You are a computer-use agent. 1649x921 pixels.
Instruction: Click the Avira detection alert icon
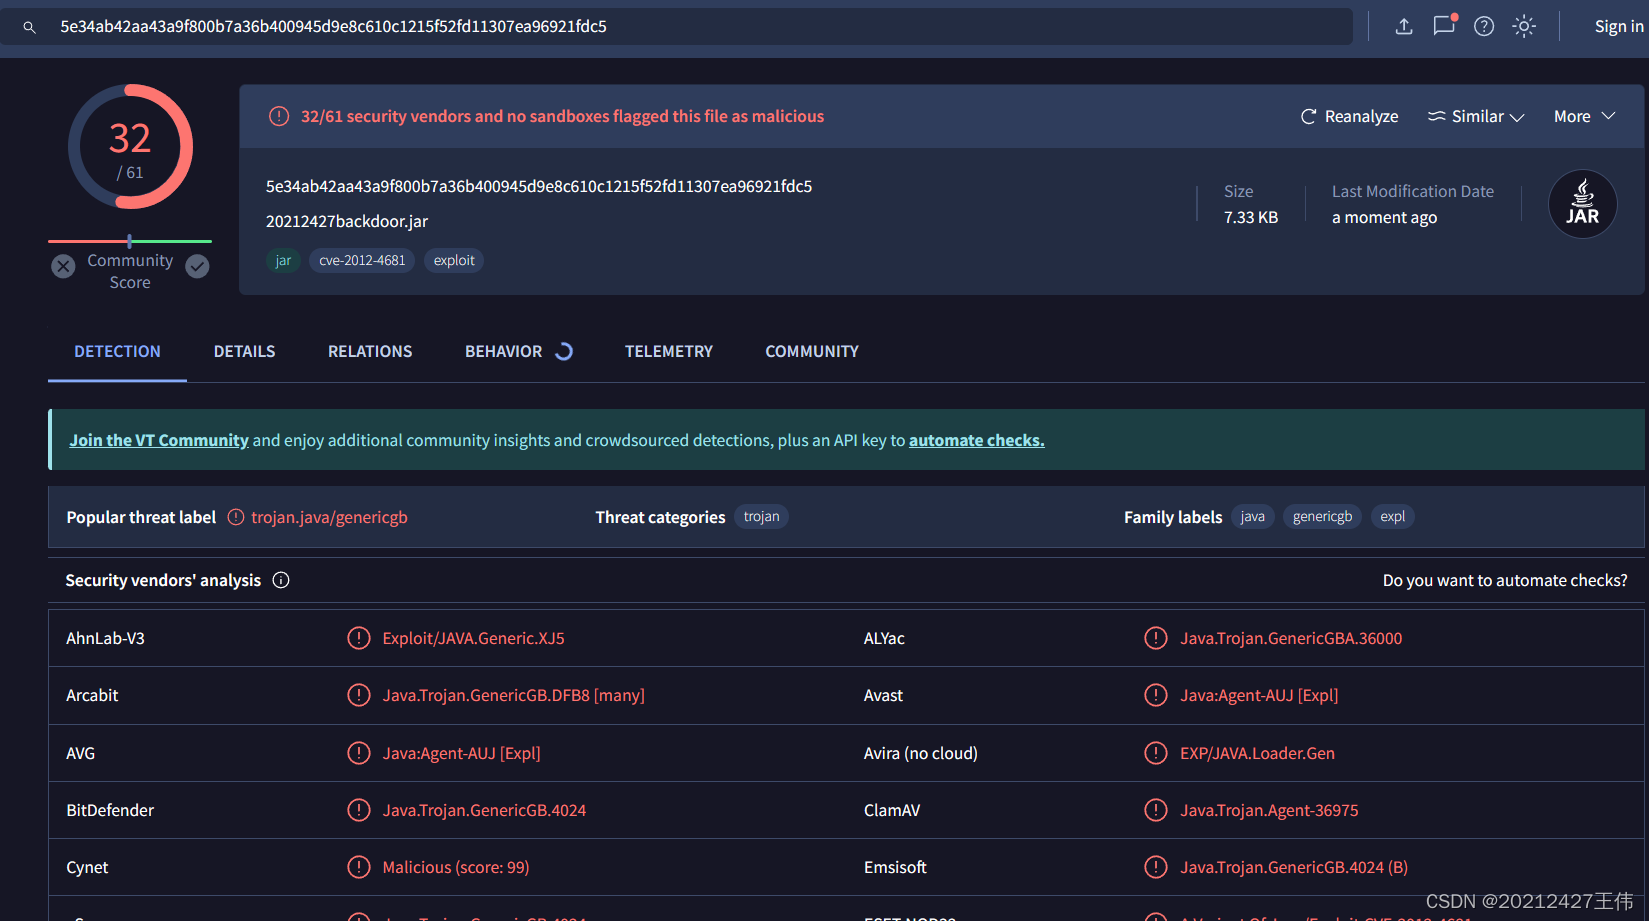point(1156,753)
